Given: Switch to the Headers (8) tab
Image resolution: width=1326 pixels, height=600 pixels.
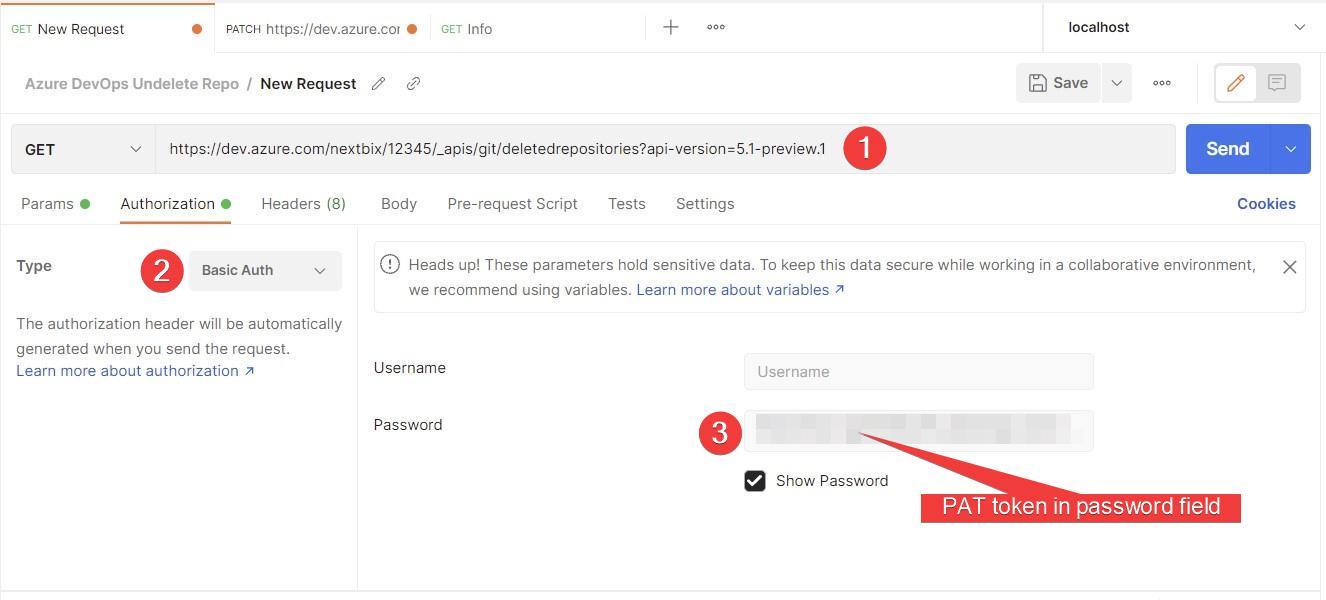Looking at the screenshot, I should pyautogui.click(x=303, y=204).
